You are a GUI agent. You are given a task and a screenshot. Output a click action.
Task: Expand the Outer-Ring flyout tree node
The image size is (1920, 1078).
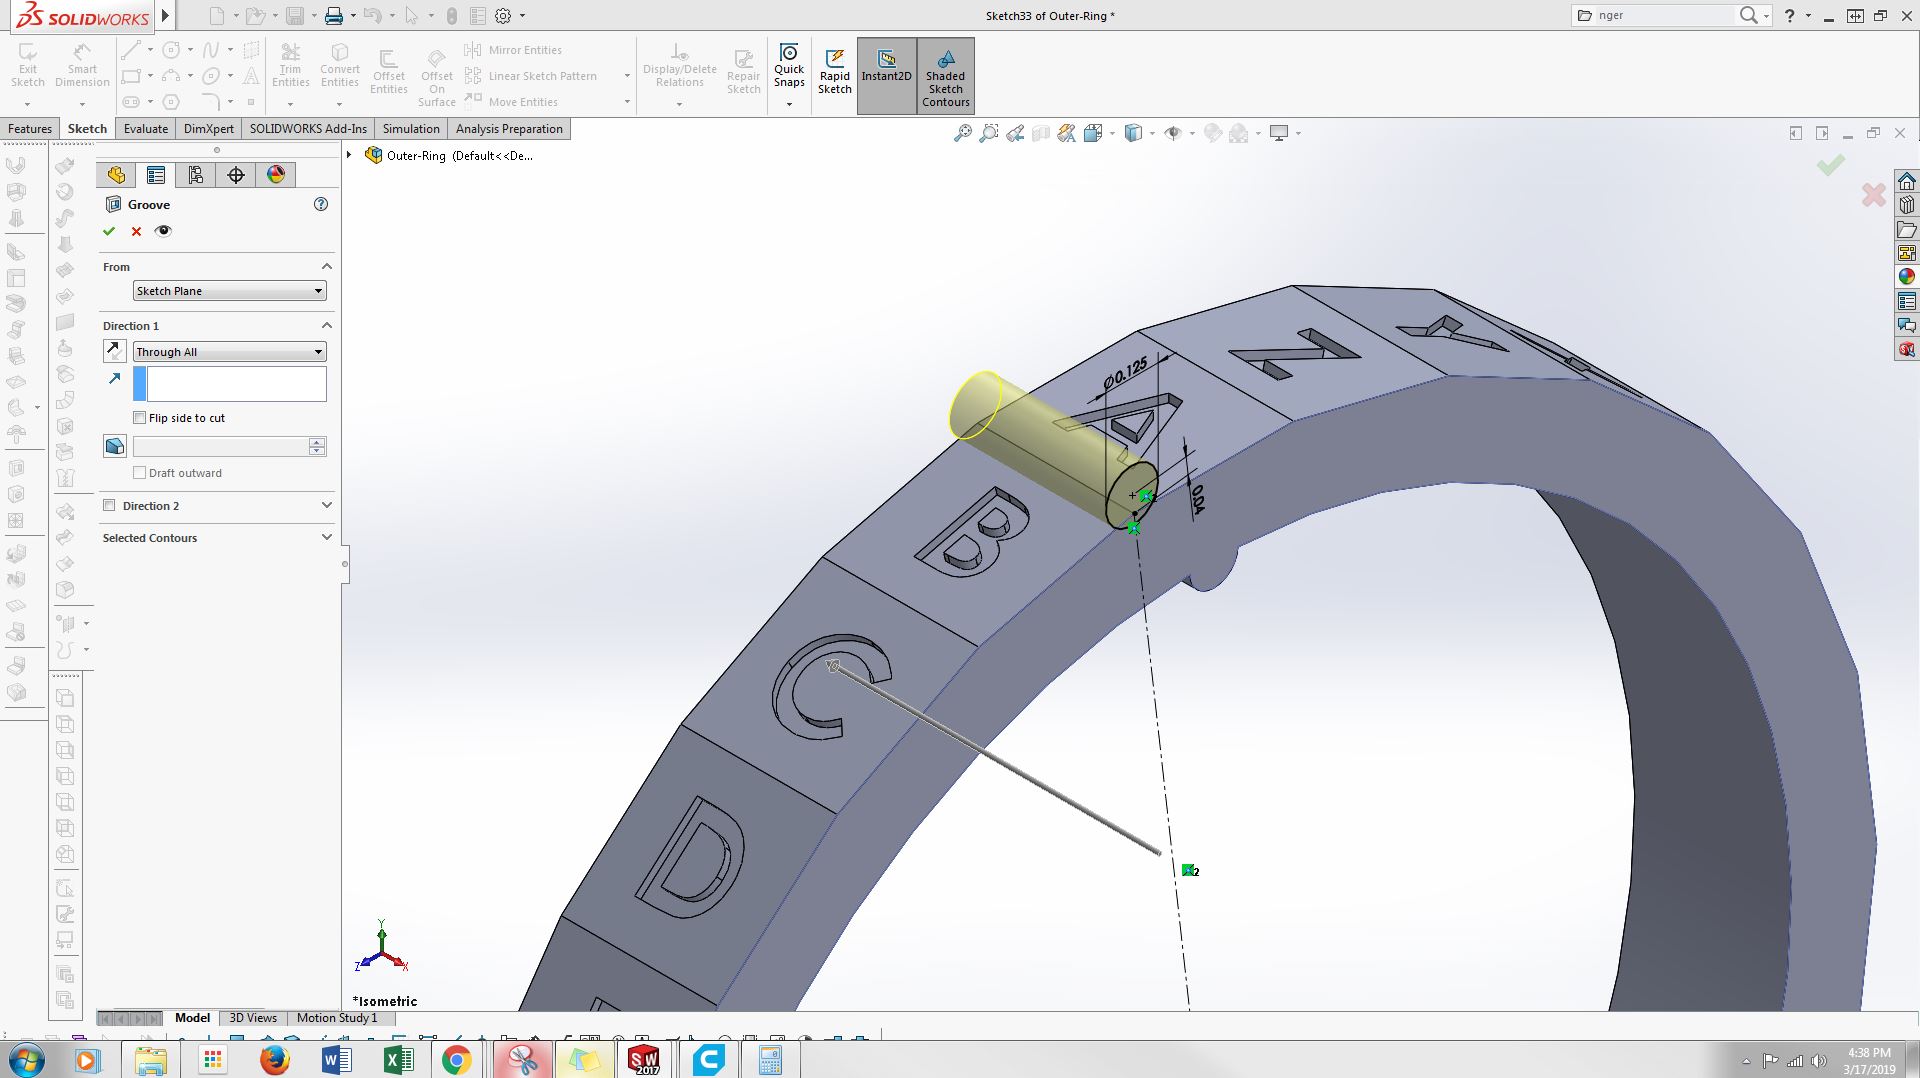tap(349, 155)
